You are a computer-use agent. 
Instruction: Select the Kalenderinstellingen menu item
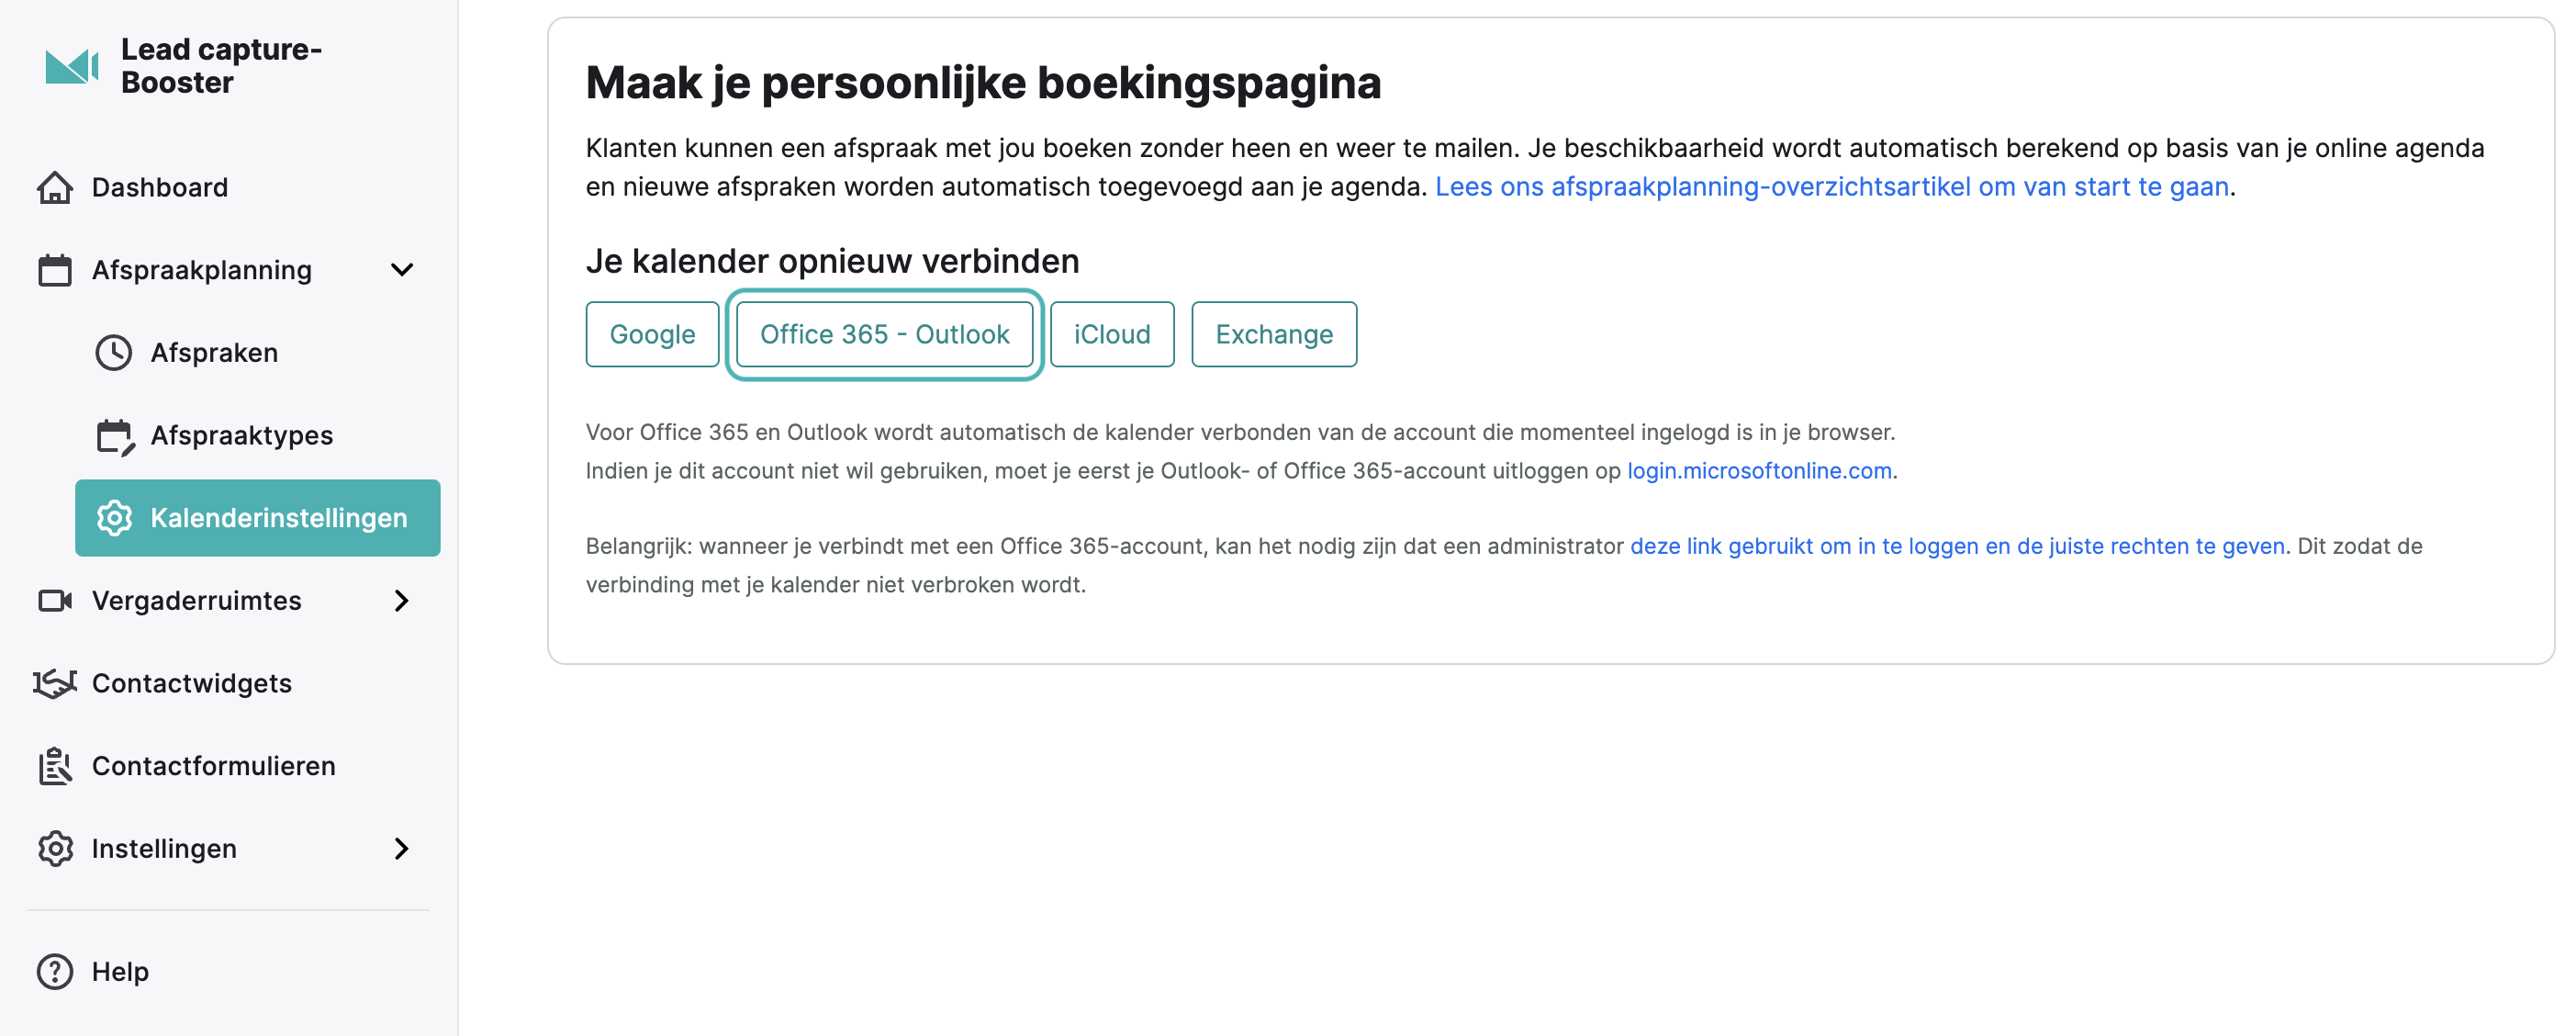pyautogui.click(x=258, y=518)
